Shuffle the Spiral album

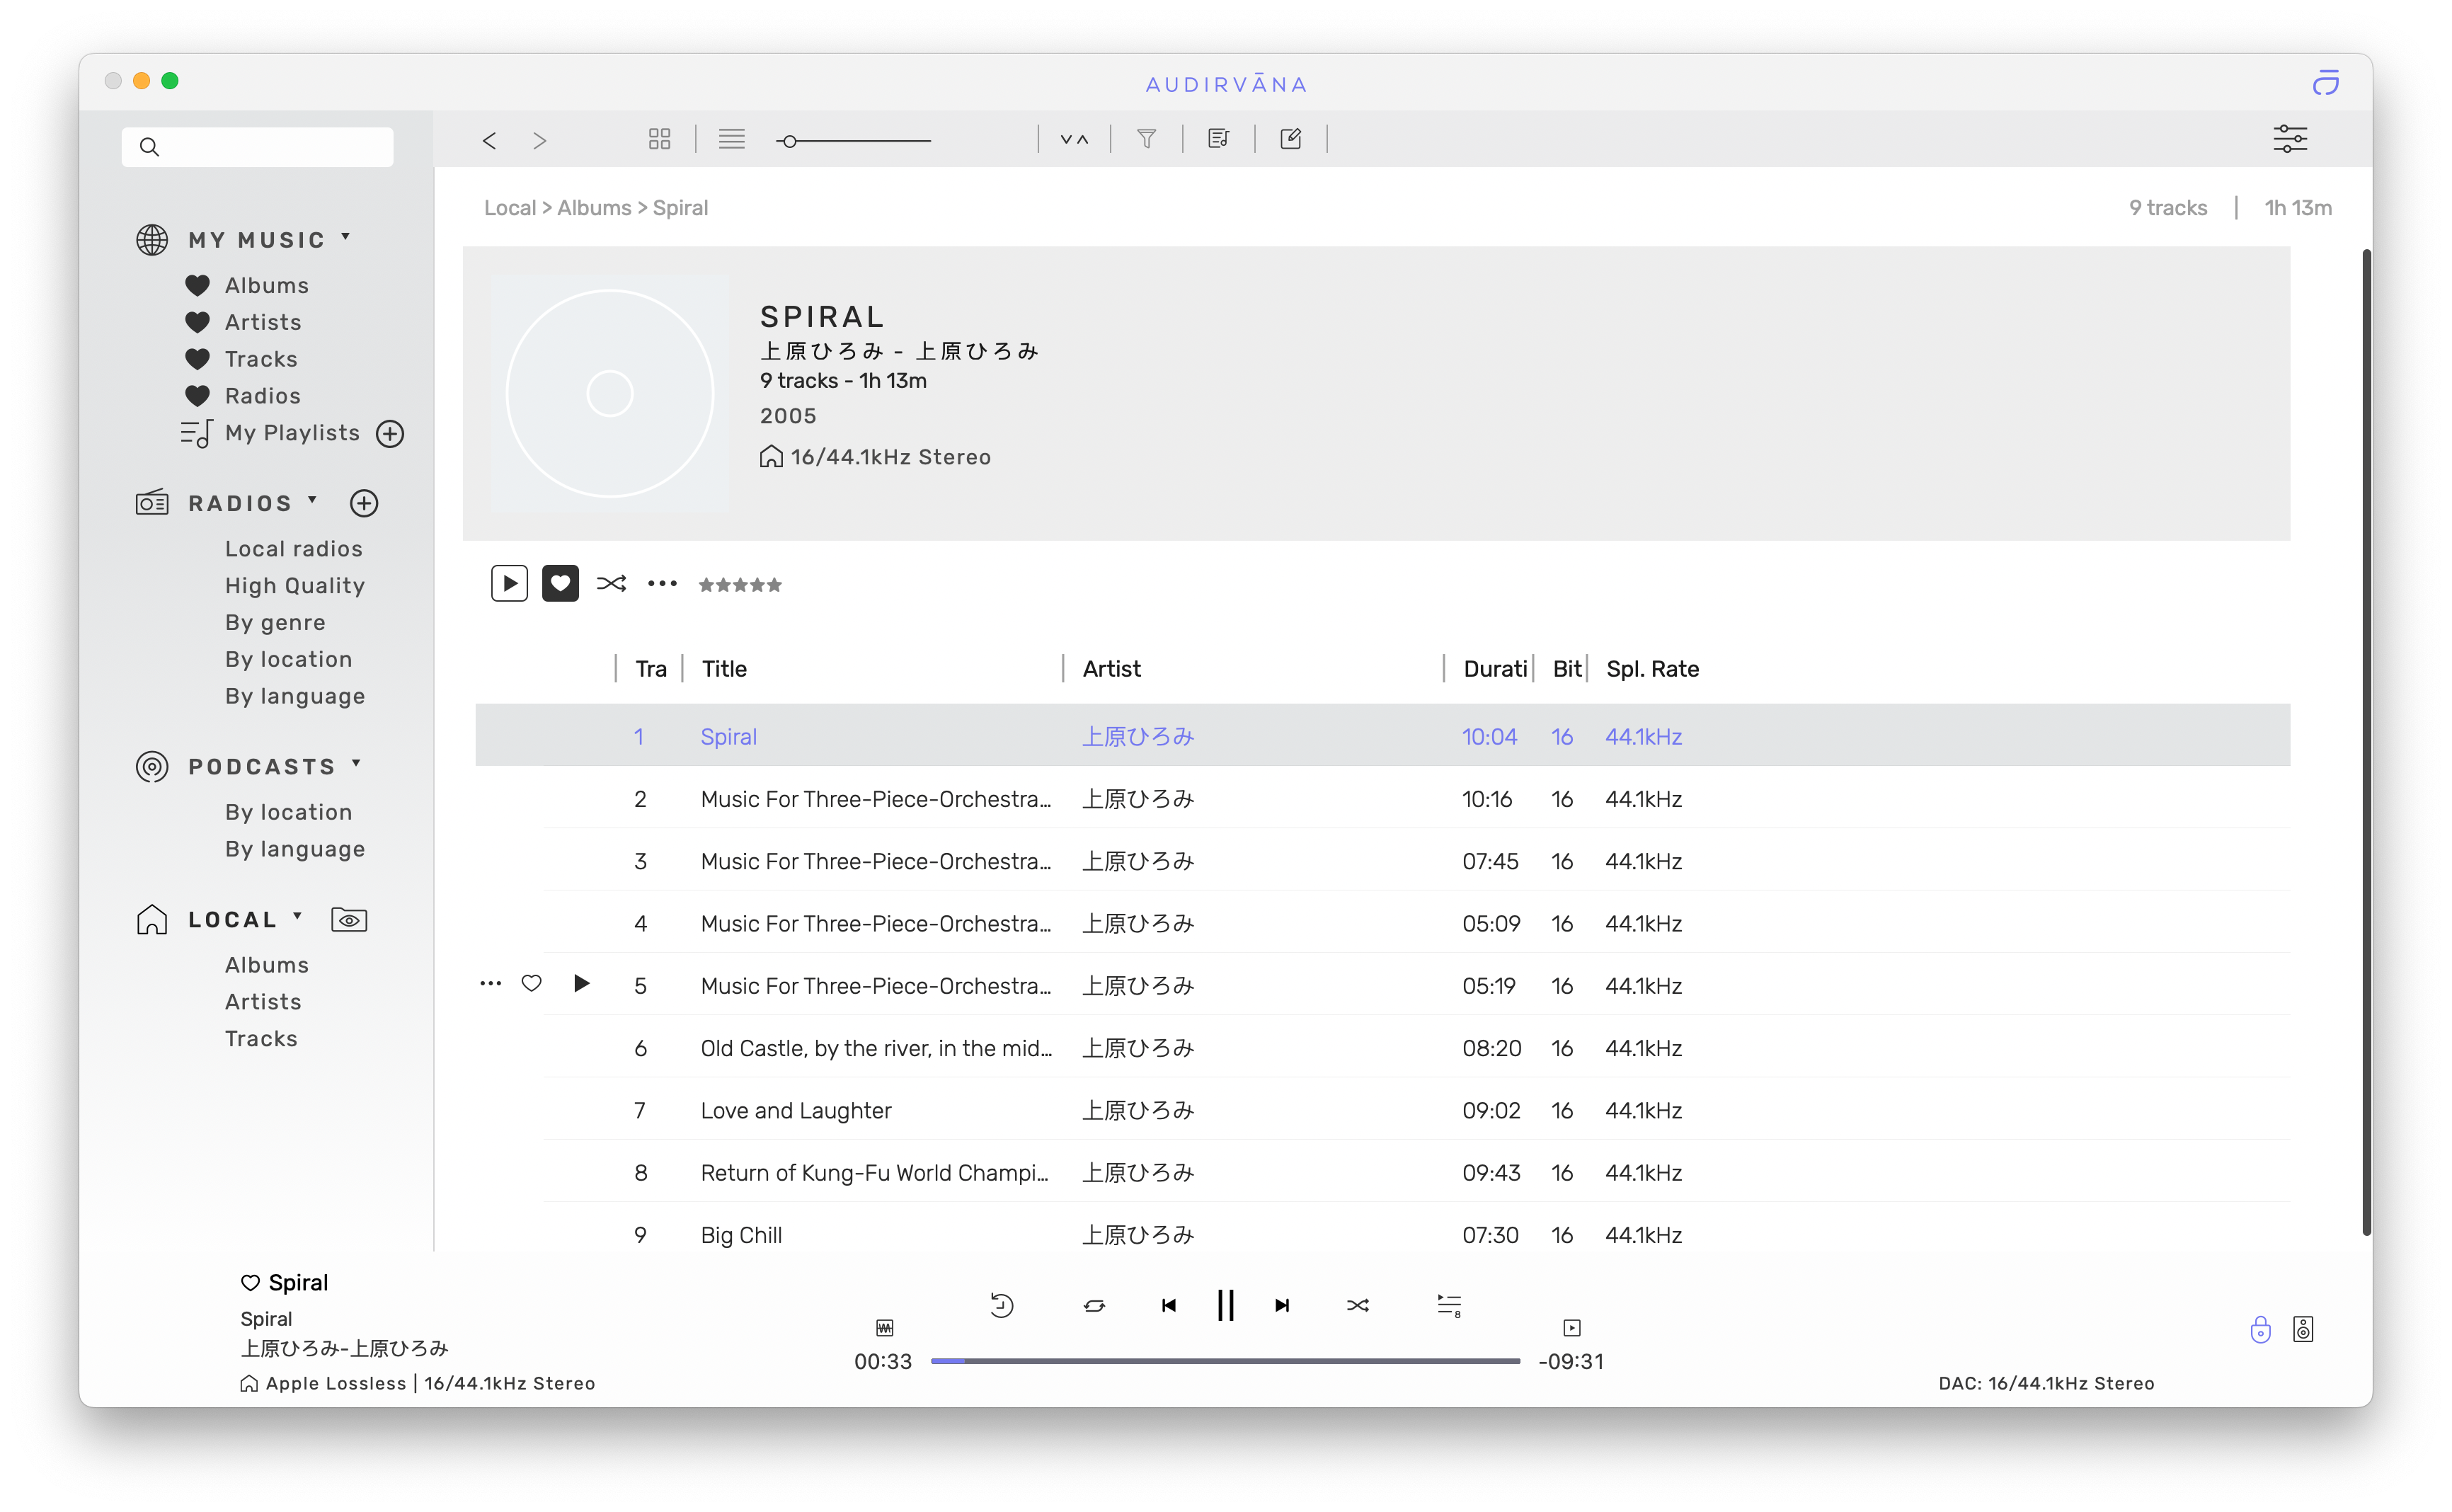click(611, 584)
